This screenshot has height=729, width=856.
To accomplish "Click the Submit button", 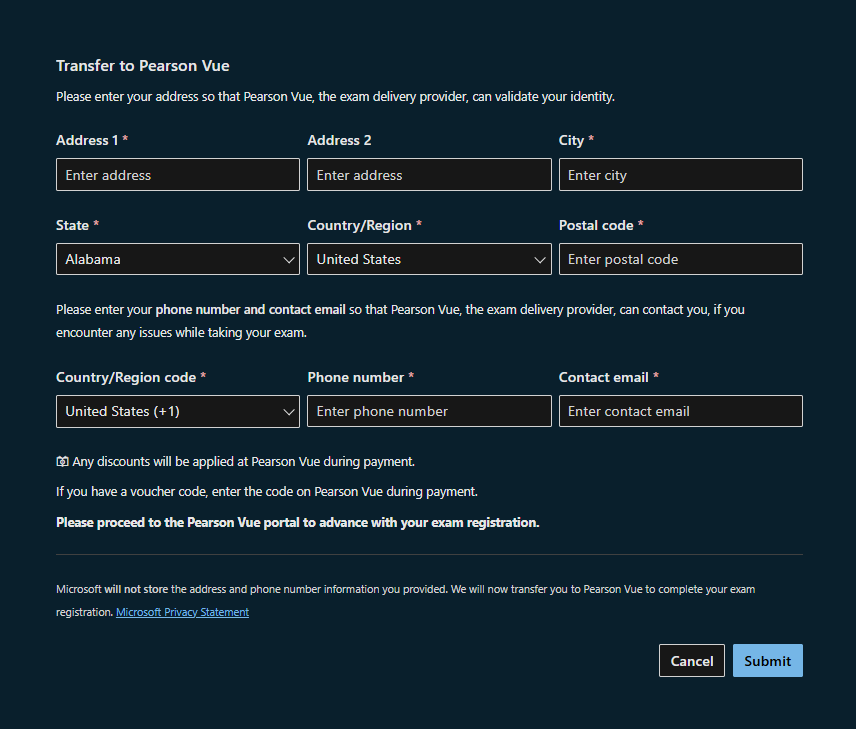I will click(767, 660).
